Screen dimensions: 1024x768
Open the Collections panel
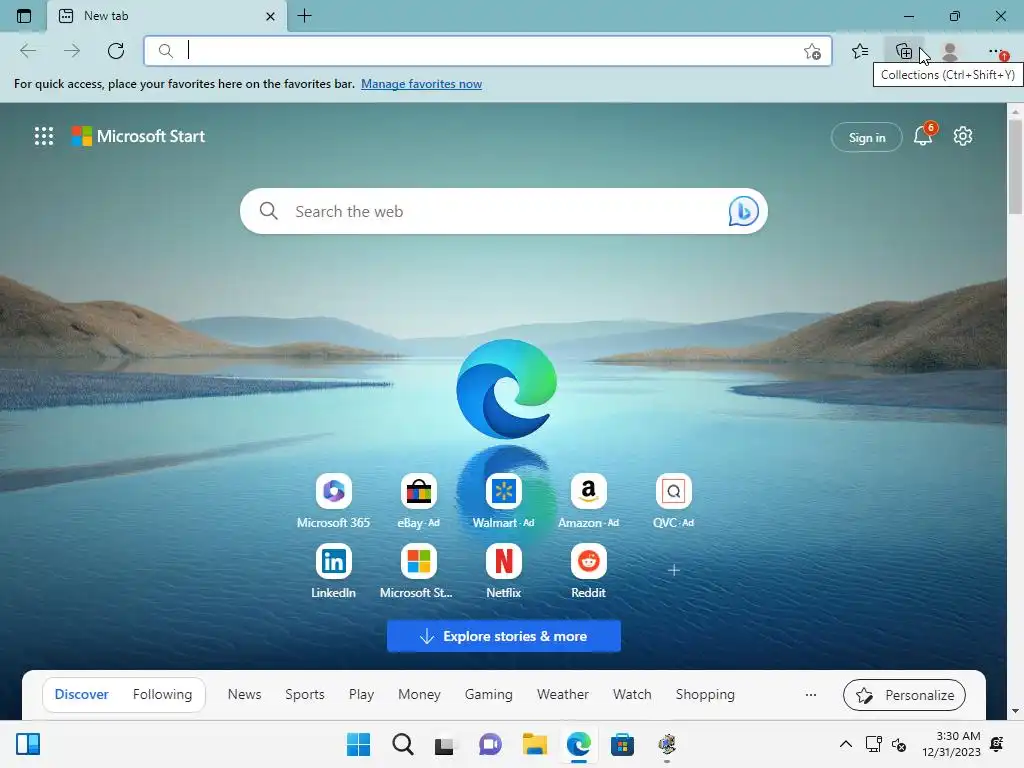click(x=904, y=51)
